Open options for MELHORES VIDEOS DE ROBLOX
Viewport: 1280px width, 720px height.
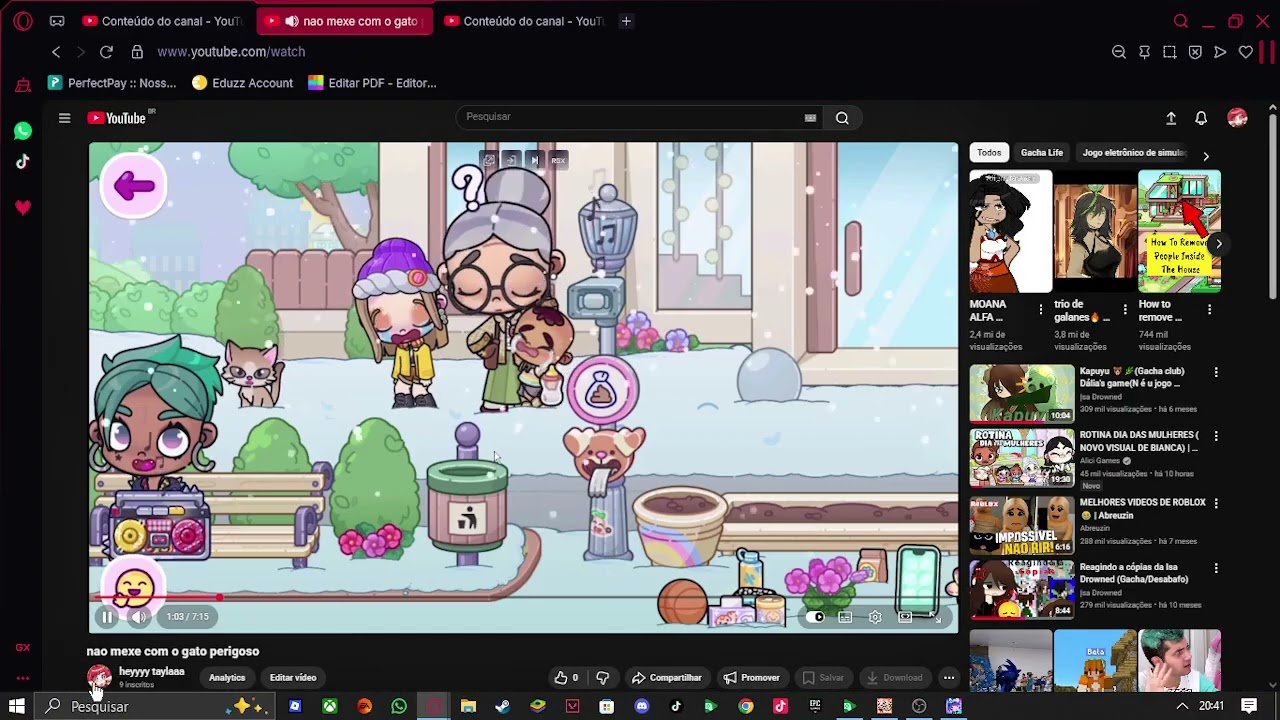click(1216, 502)
